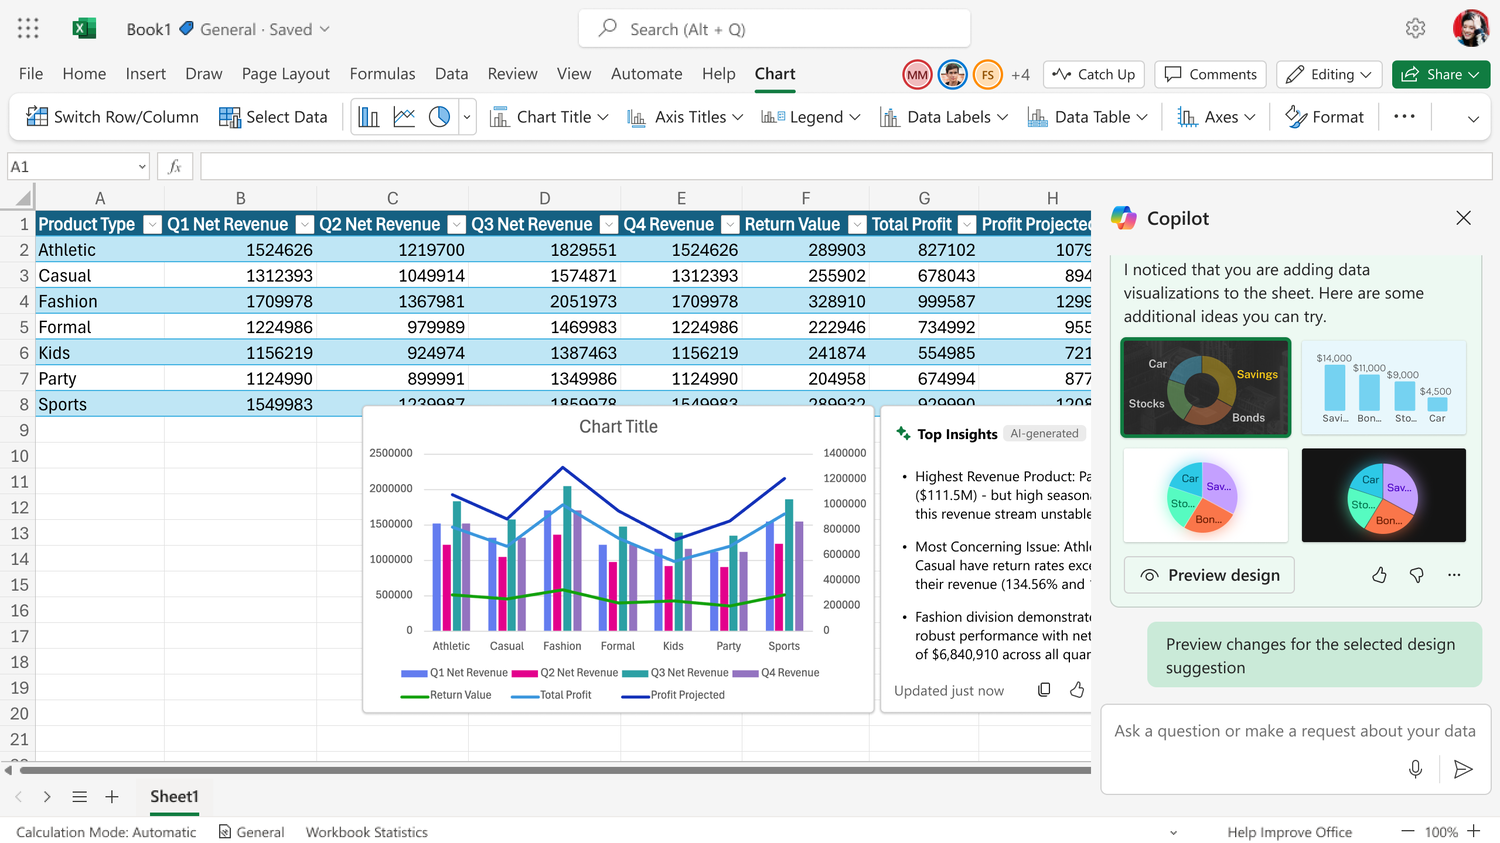Image resolution: width=1500 pixels, height=843 pixels.
Task: Toggle the Product Type column filter
Action: pyautogui.click(x=152, y=224)
